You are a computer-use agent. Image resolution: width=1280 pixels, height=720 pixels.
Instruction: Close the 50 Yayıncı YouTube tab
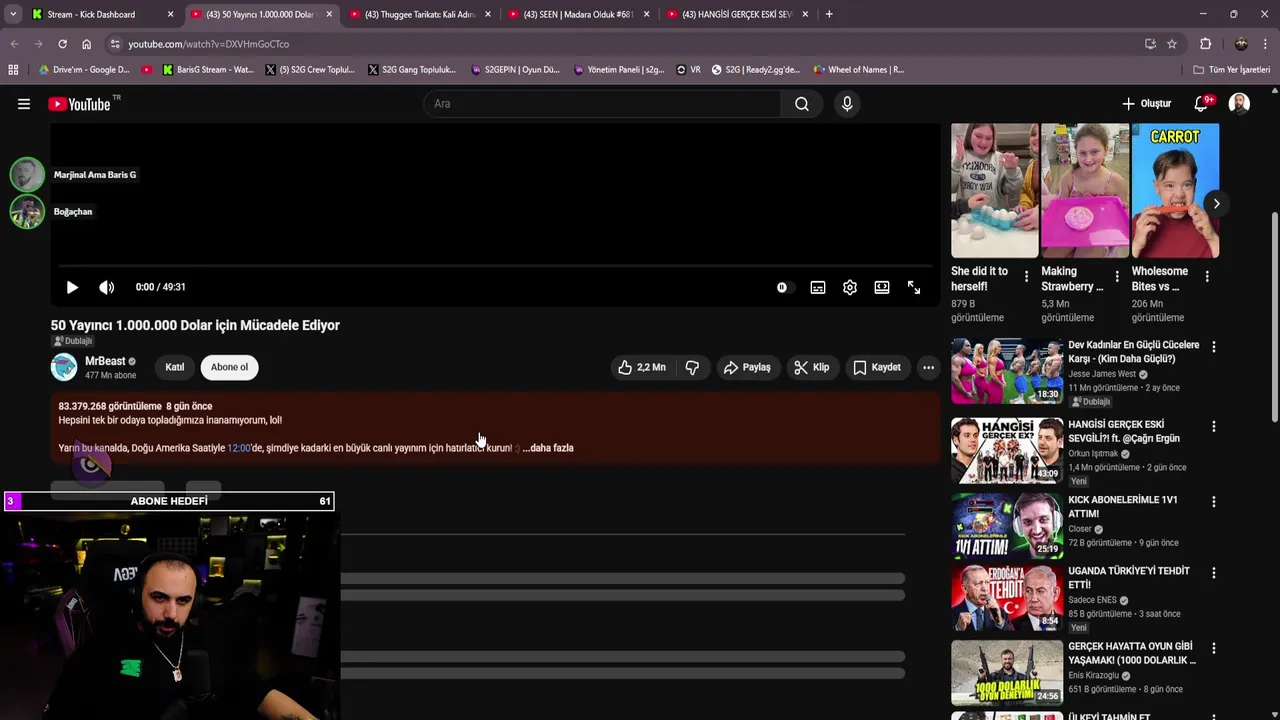click(329, 14)
